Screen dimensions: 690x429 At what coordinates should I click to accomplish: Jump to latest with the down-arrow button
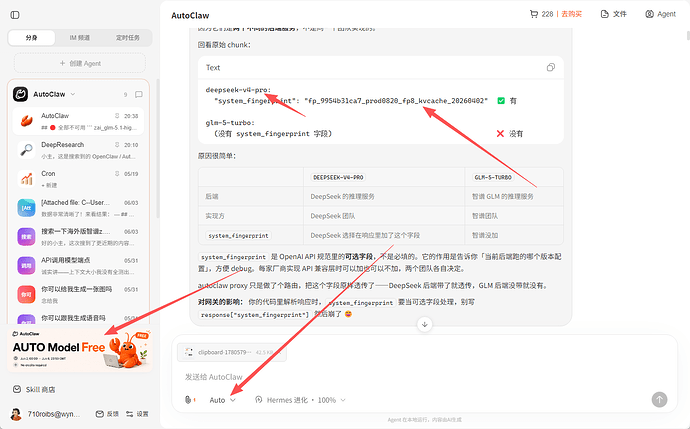[x=425, y=325]
